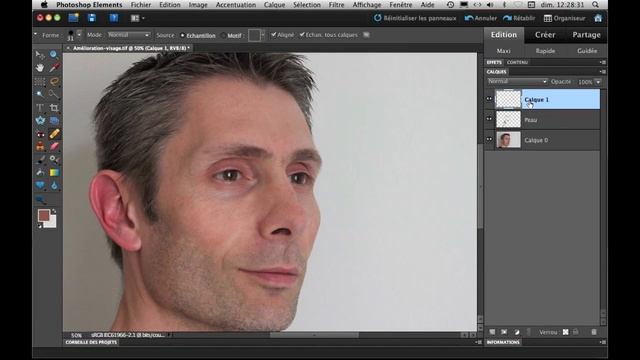Screen dimensions: 640x360
Task: Select the Brush tool
Action: pyautogui.click(x=40, y=160)
